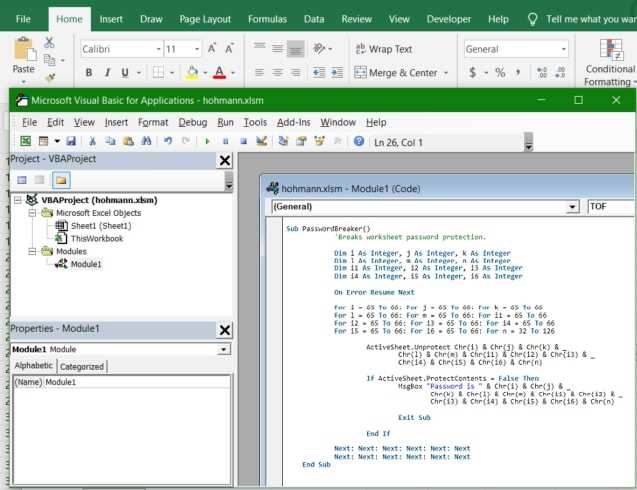The height and width of the screenshot is (490, 637).
Task: Open the VBA editor Debug menu
Action: (193, 122)
